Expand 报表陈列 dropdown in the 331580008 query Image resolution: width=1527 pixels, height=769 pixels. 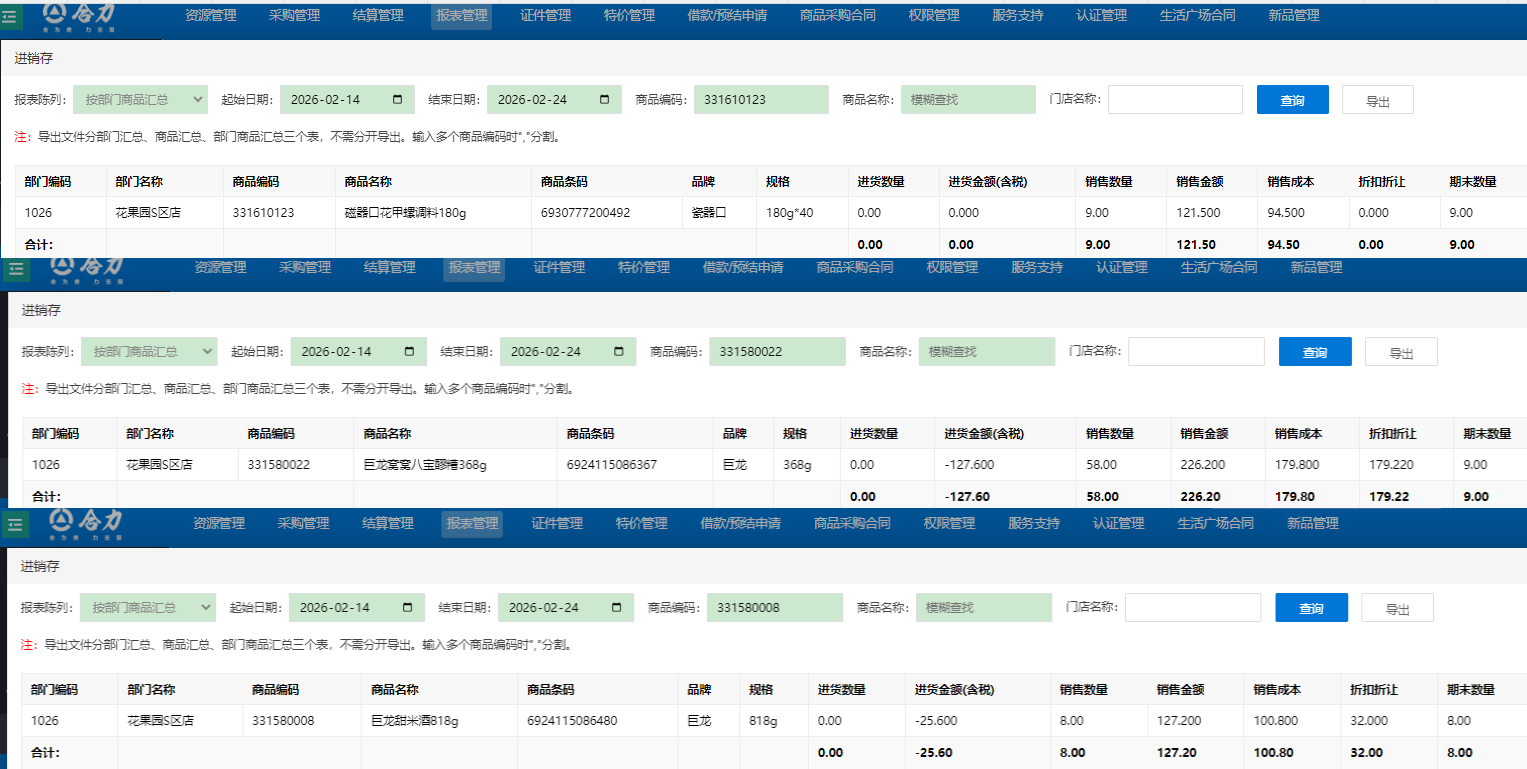148,608
